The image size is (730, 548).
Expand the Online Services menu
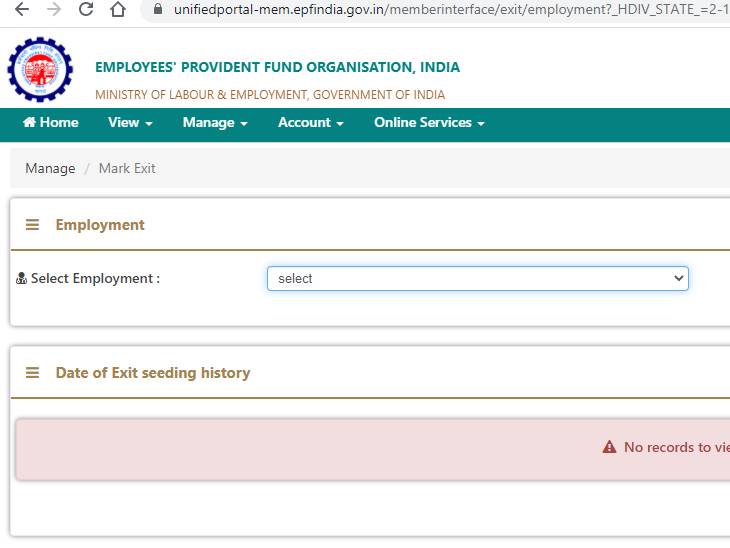click(429, 122)
